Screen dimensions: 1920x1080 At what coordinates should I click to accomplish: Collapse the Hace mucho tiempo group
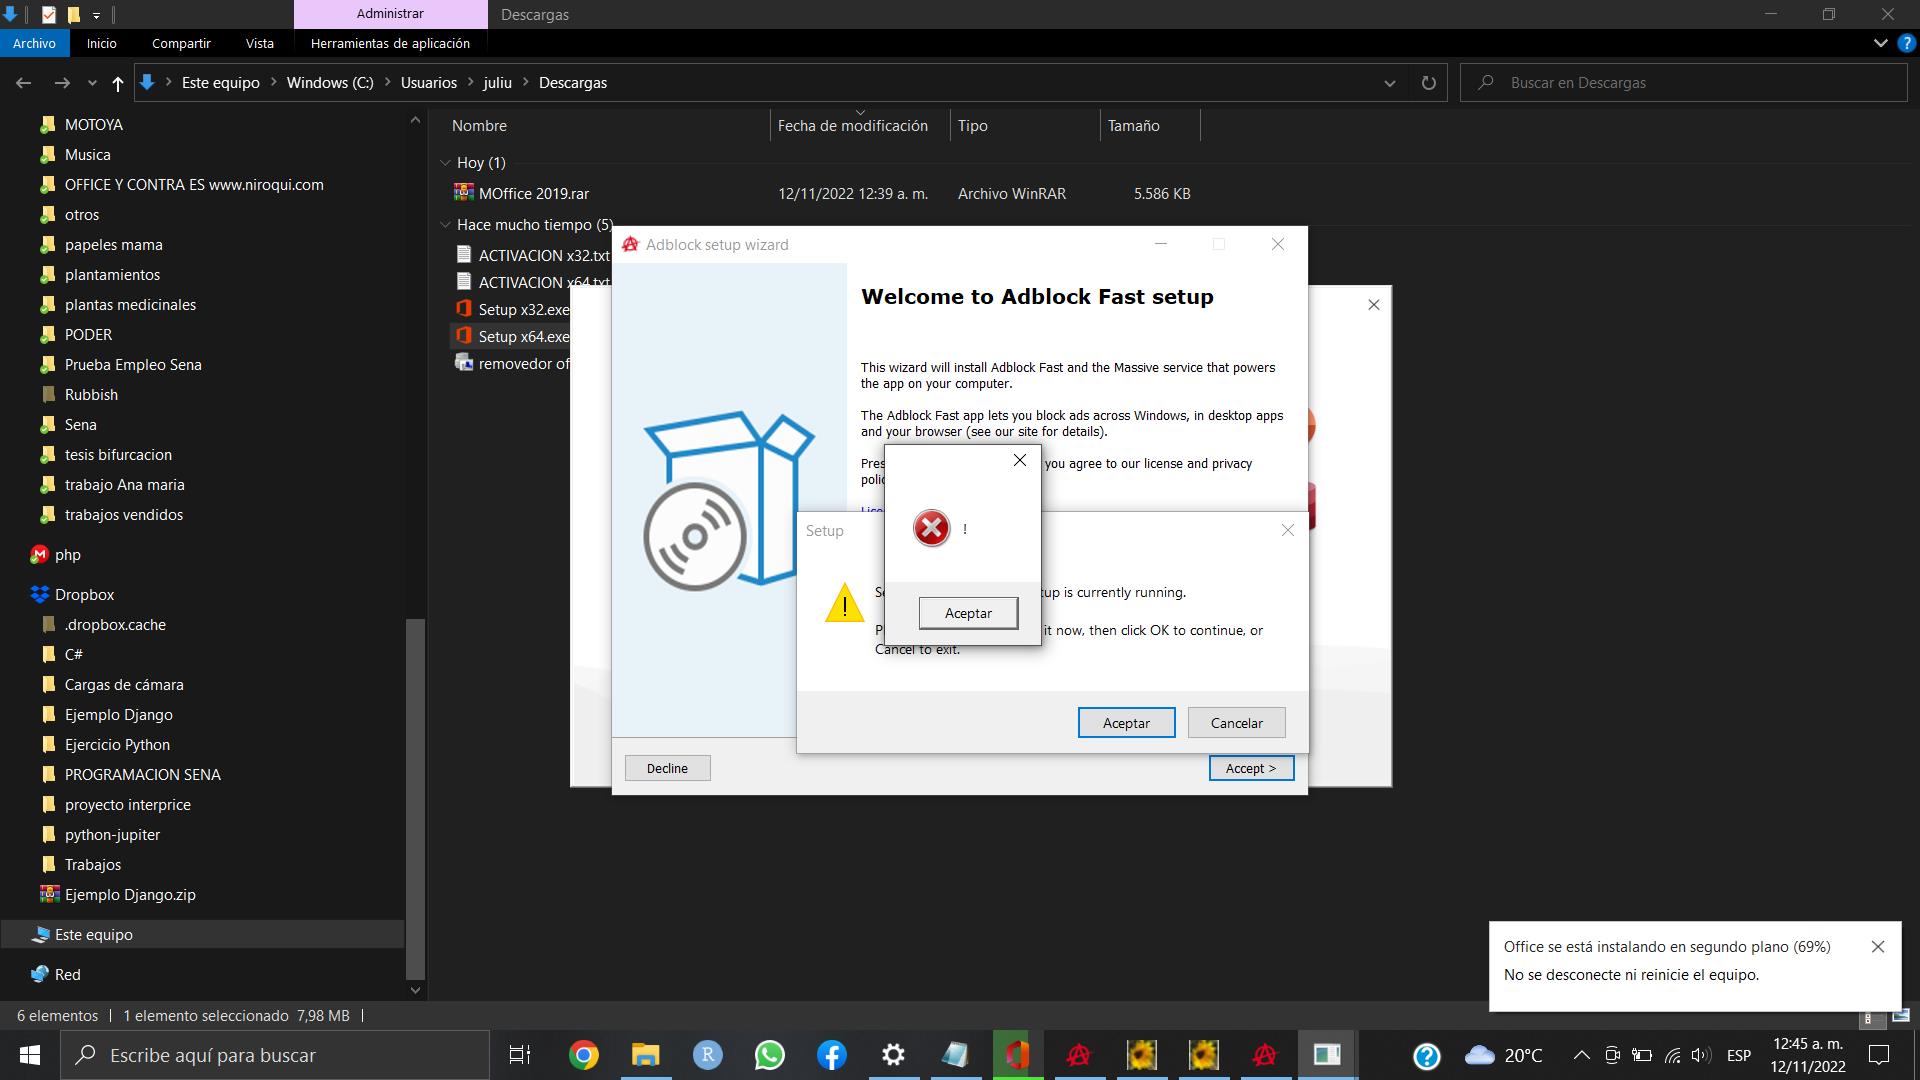[x=446, y=225]
